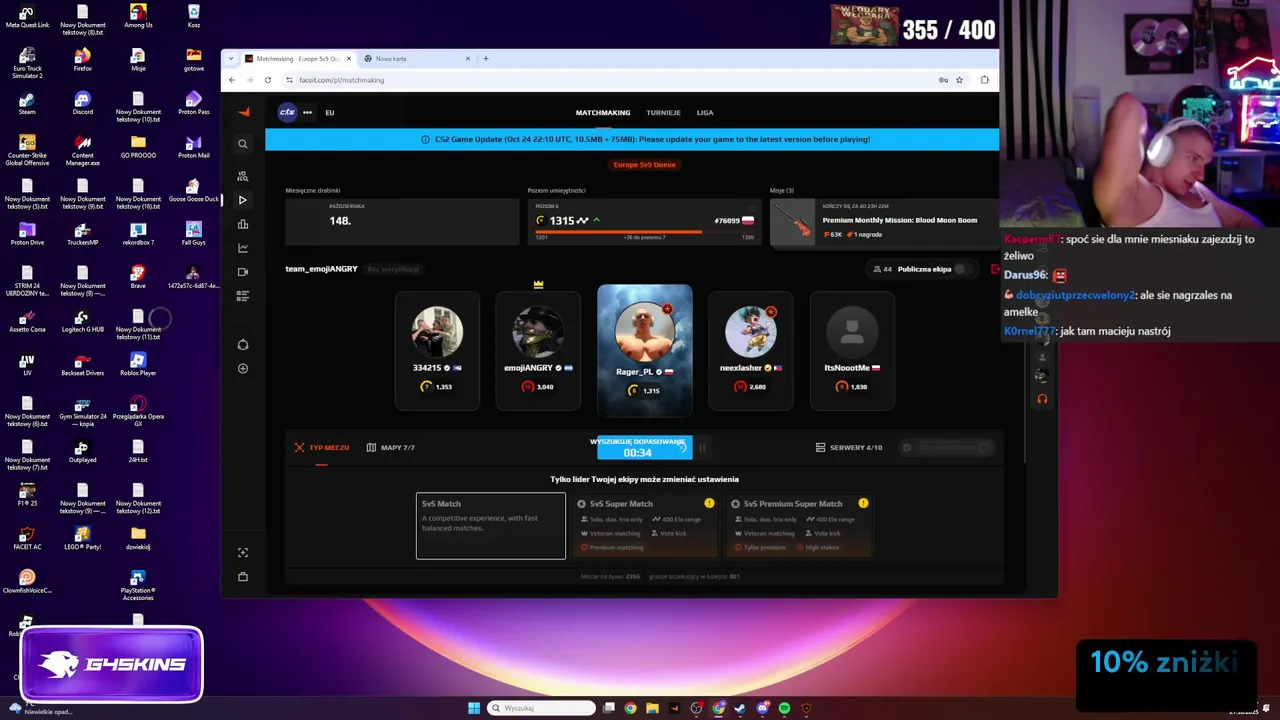
Task: Open Firefox desktop shortcut
Action: tap(83, 59)
